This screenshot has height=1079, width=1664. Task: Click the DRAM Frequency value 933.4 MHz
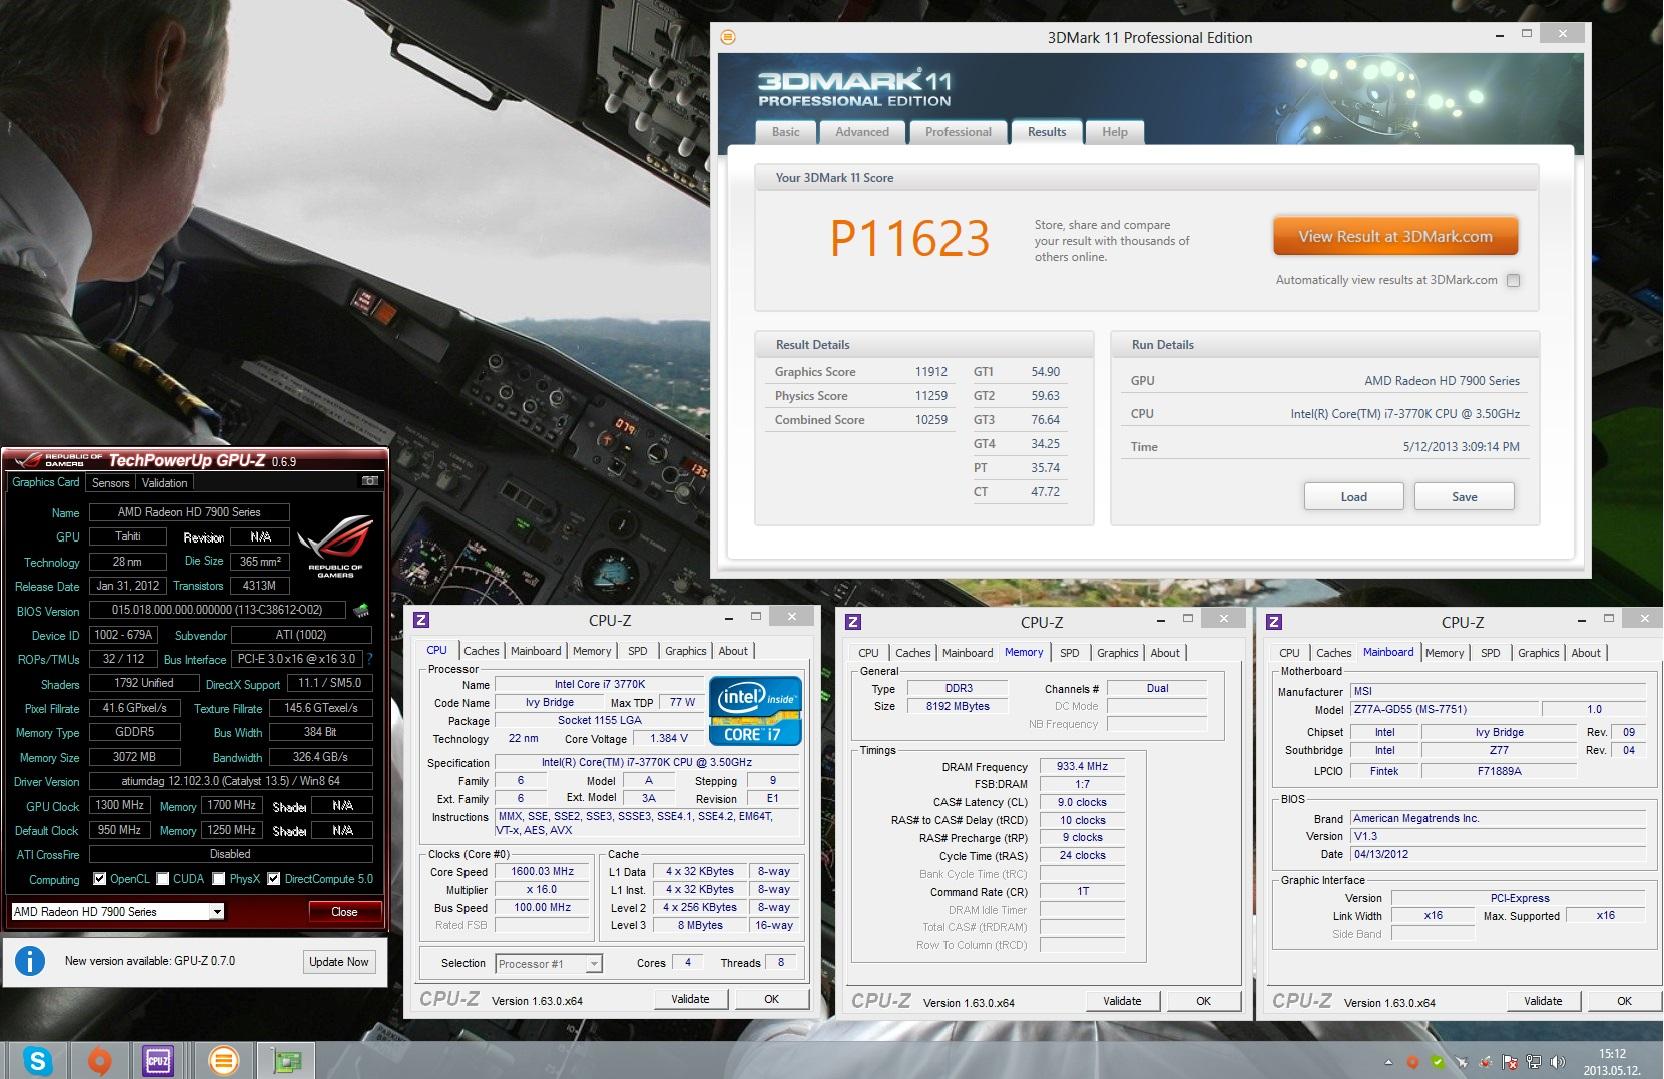pyautogui.click(x=1082, y=767)
